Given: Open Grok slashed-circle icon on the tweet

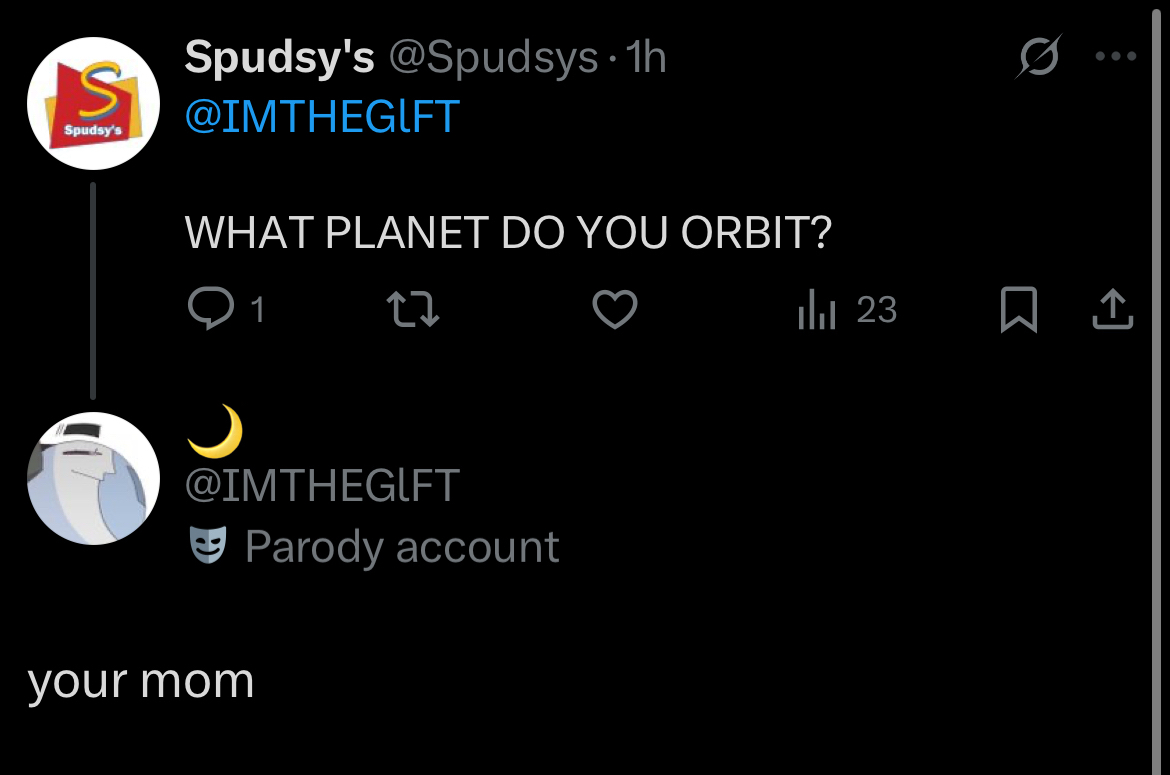Looking at the screenshot, I should (1039, 58).
